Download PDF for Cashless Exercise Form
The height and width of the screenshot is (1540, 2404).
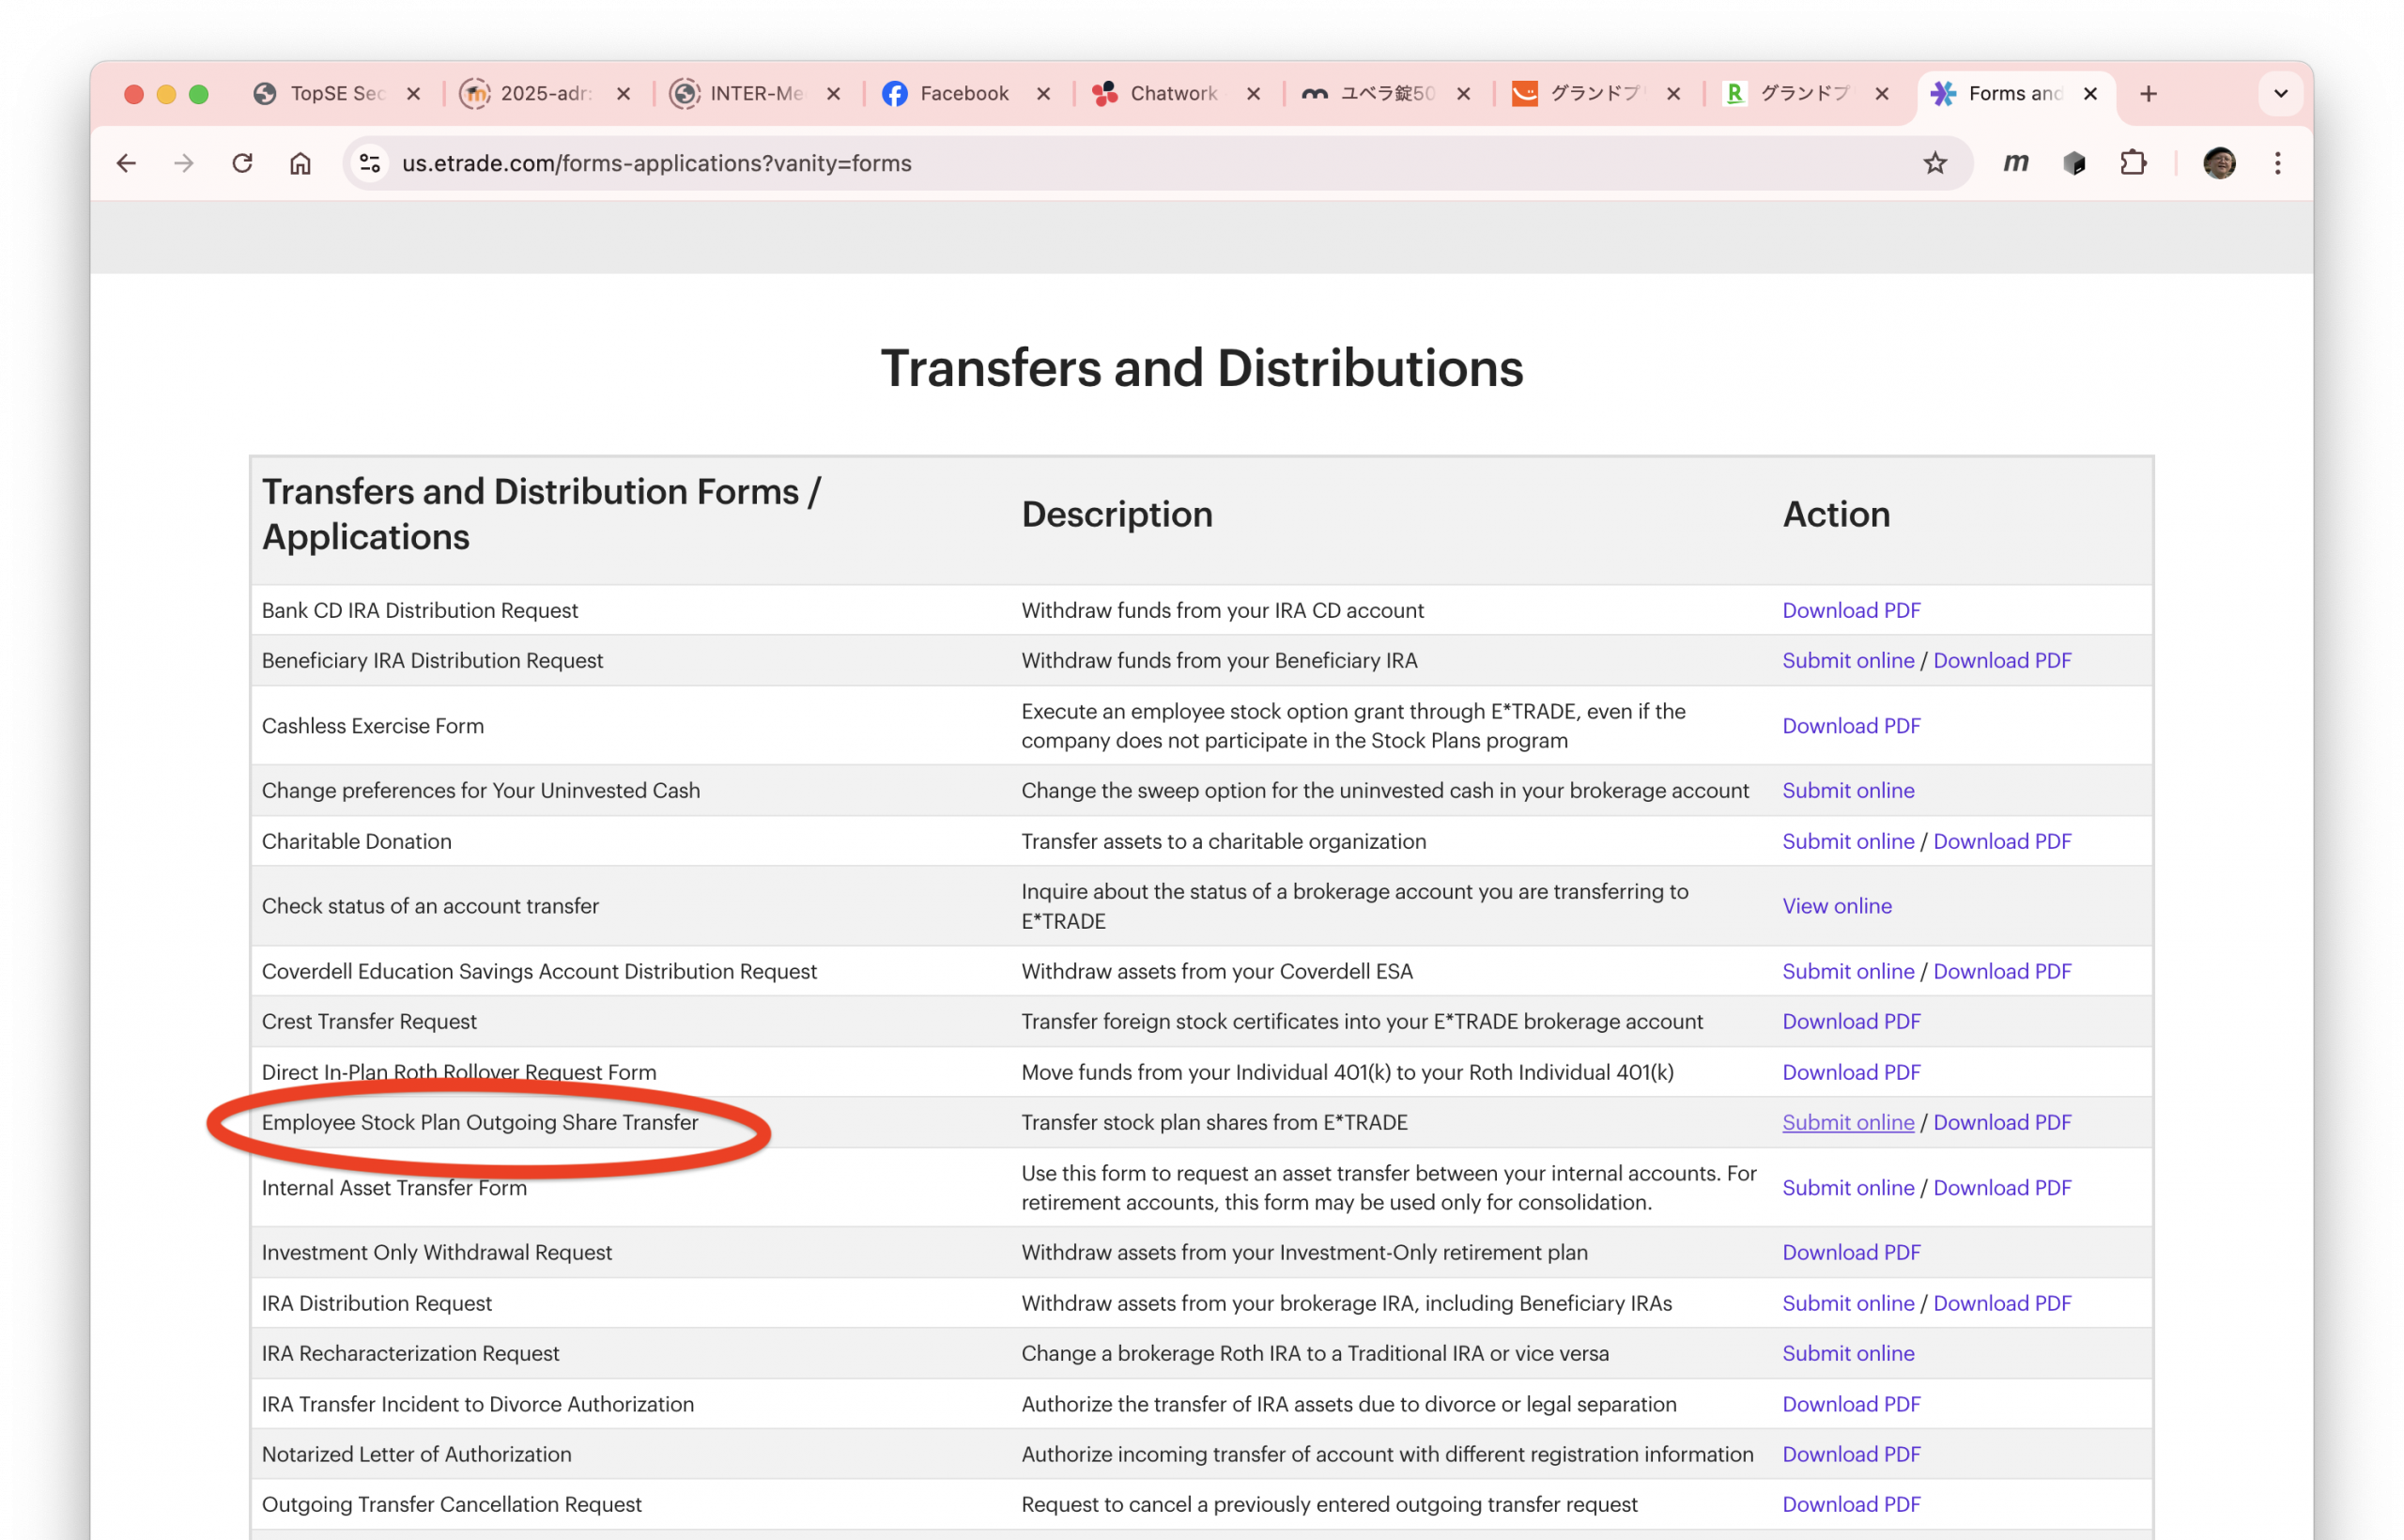tap(1851, 726)
